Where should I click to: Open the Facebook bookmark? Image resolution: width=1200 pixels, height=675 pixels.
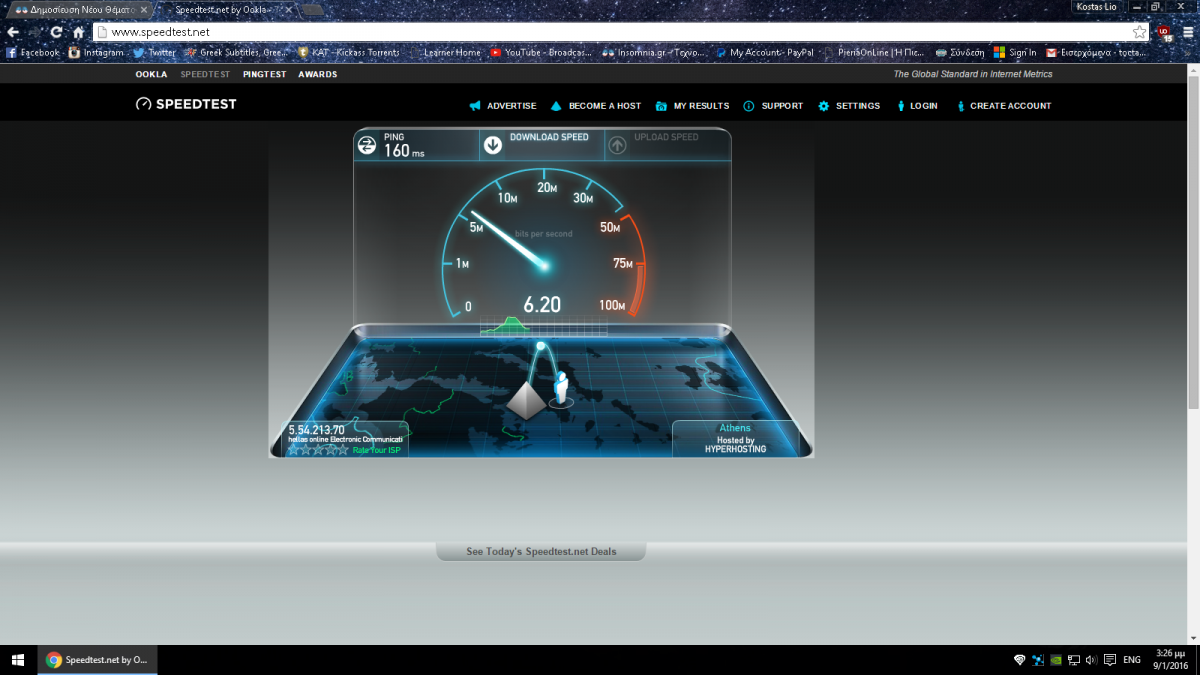click(33, 52)
